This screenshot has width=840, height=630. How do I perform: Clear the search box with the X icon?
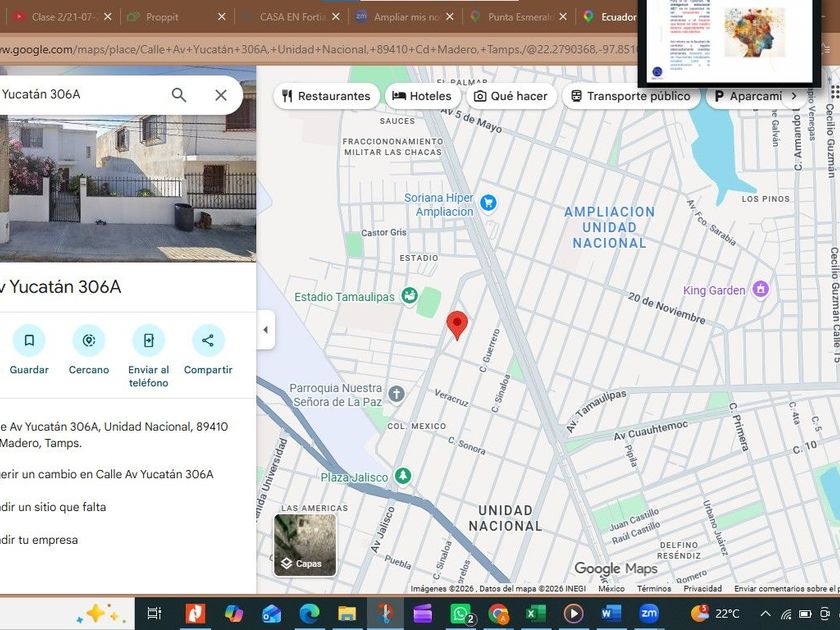pos(221,95)
